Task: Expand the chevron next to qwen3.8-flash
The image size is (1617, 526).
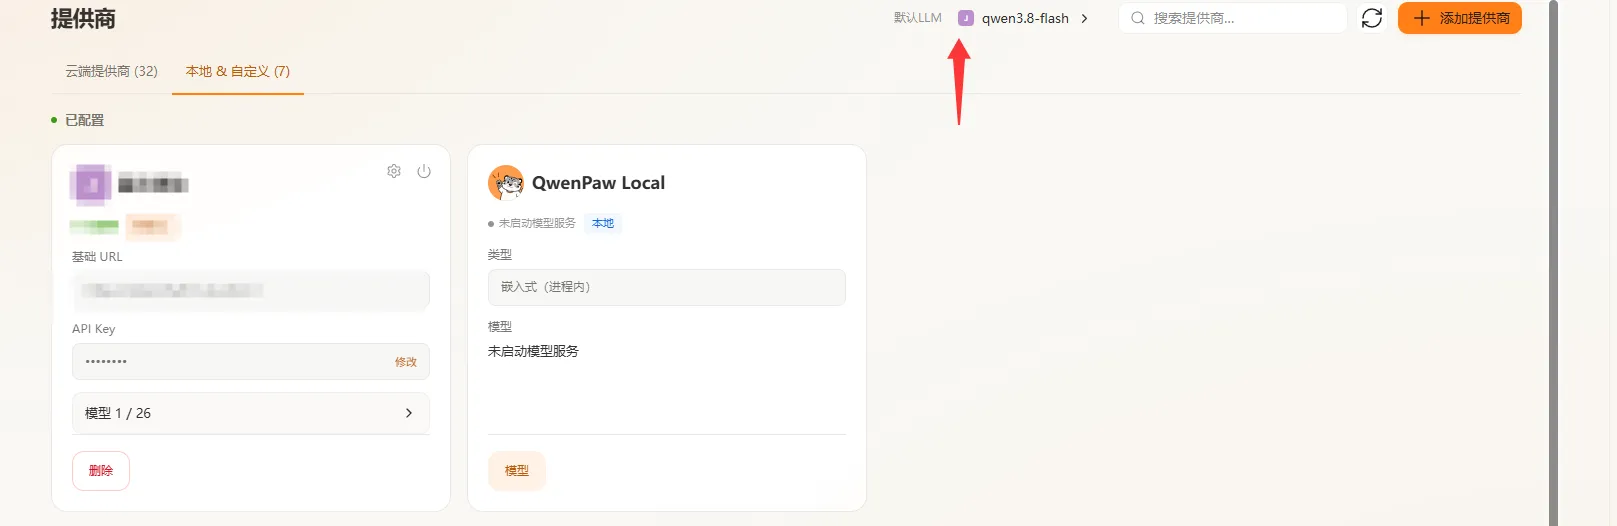Action: (1085, 18)
